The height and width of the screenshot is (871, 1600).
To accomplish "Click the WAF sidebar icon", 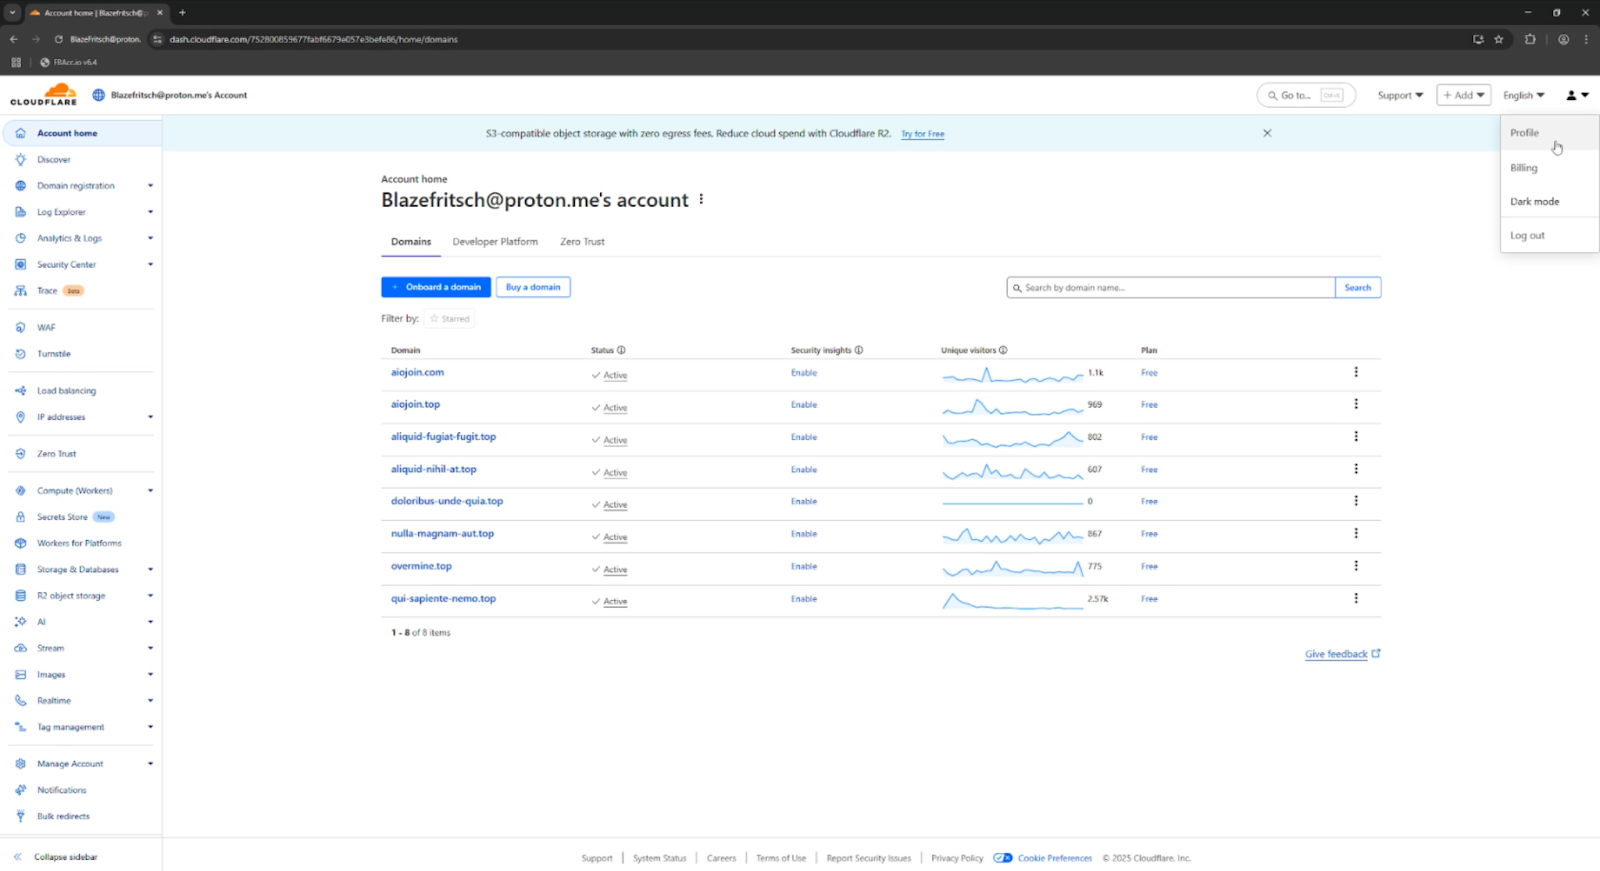I will click(20, 327).
